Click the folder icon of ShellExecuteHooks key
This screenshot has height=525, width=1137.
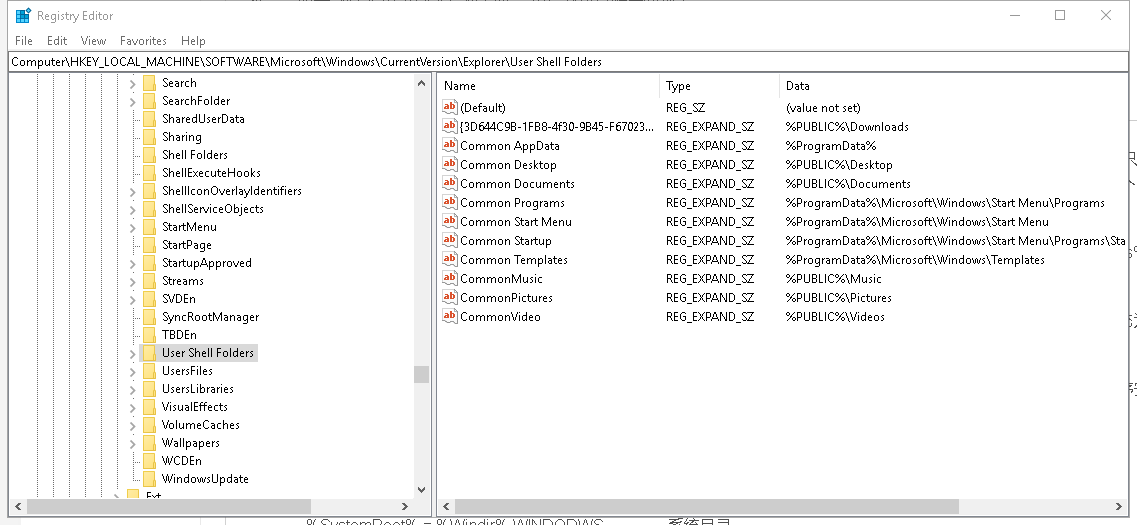149,173
